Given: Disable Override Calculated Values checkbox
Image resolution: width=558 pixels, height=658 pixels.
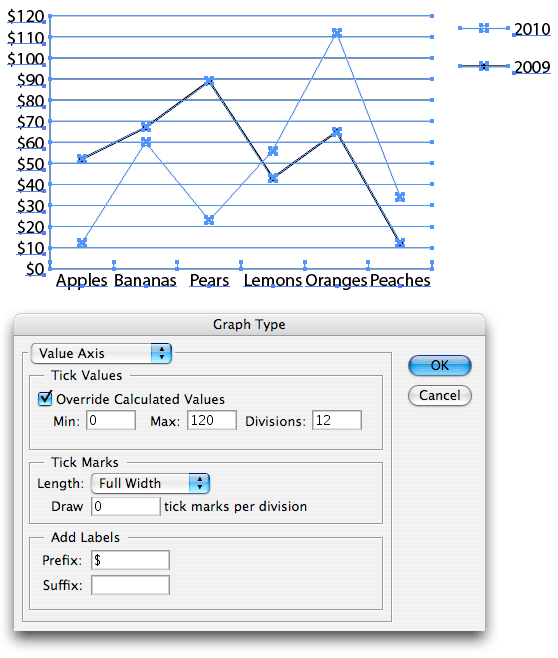Looking at the screenshot, I should (45, 398).
